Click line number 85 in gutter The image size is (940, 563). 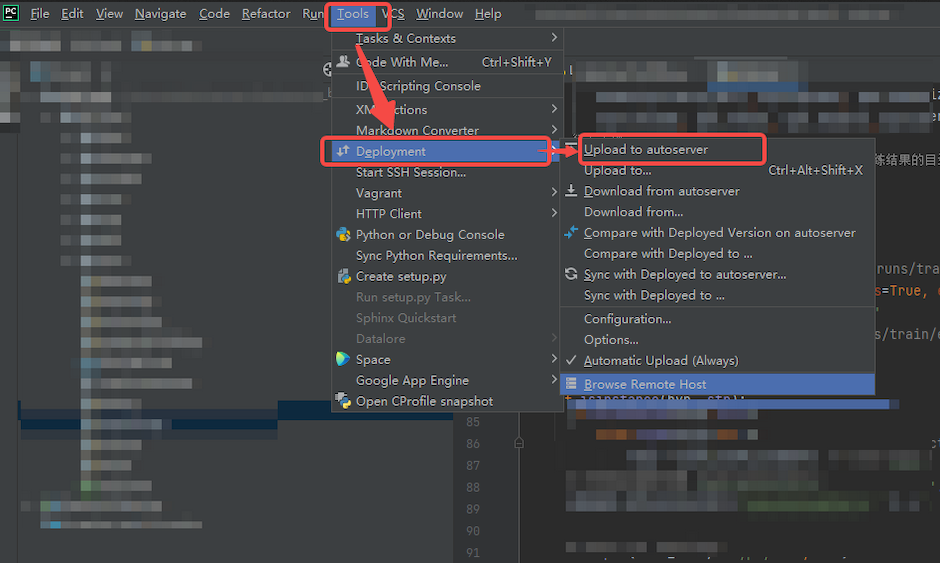click(x=472, y=422)
